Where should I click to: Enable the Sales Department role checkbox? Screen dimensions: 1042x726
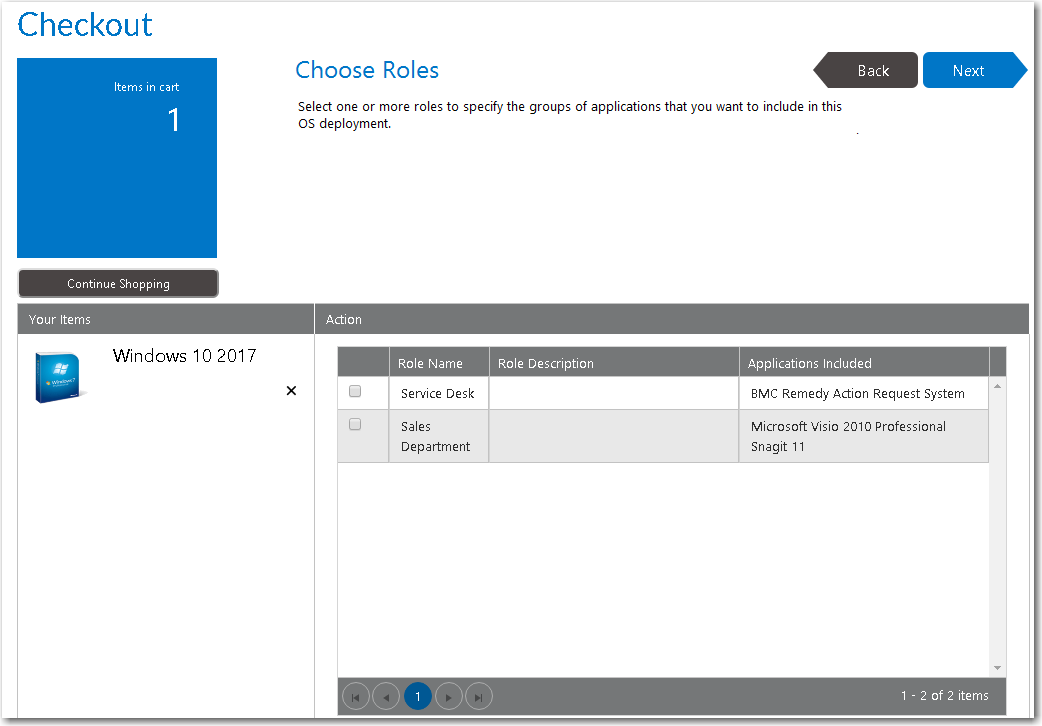[x=355, y=425]
